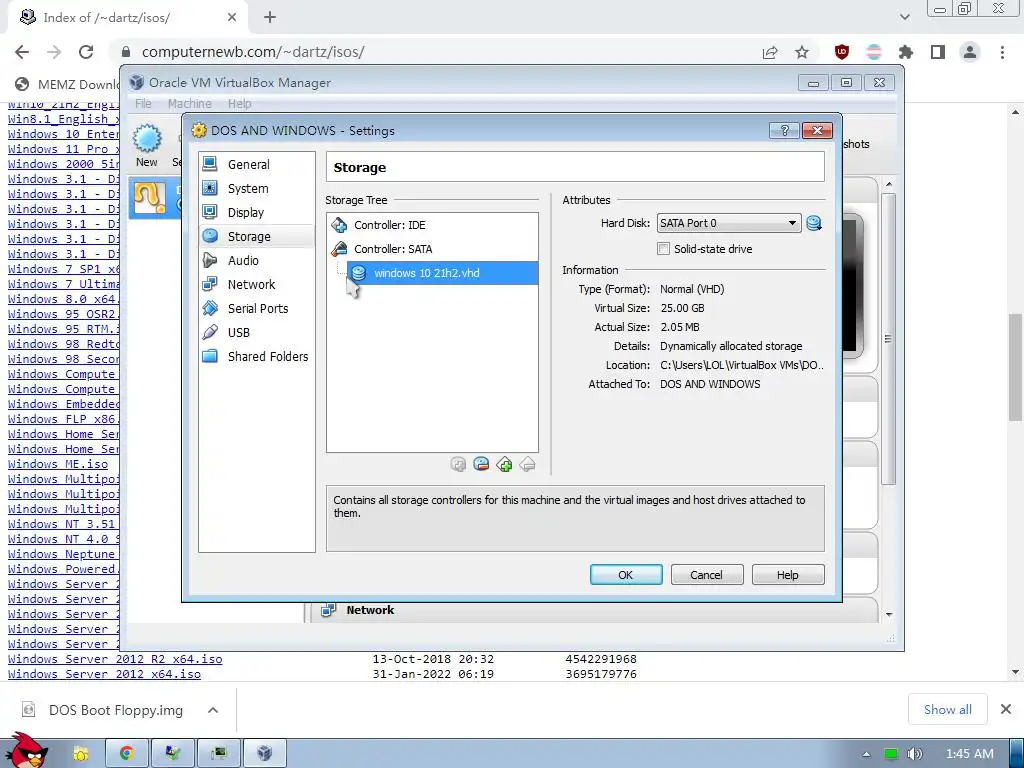Open the System settings category
This screenshot has width=1024, height=768.
pos(257,189)
